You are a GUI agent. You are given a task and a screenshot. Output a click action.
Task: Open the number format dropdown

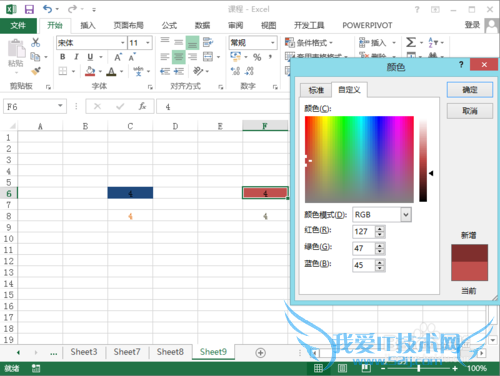pyautogui.click(x=273, y=43)
